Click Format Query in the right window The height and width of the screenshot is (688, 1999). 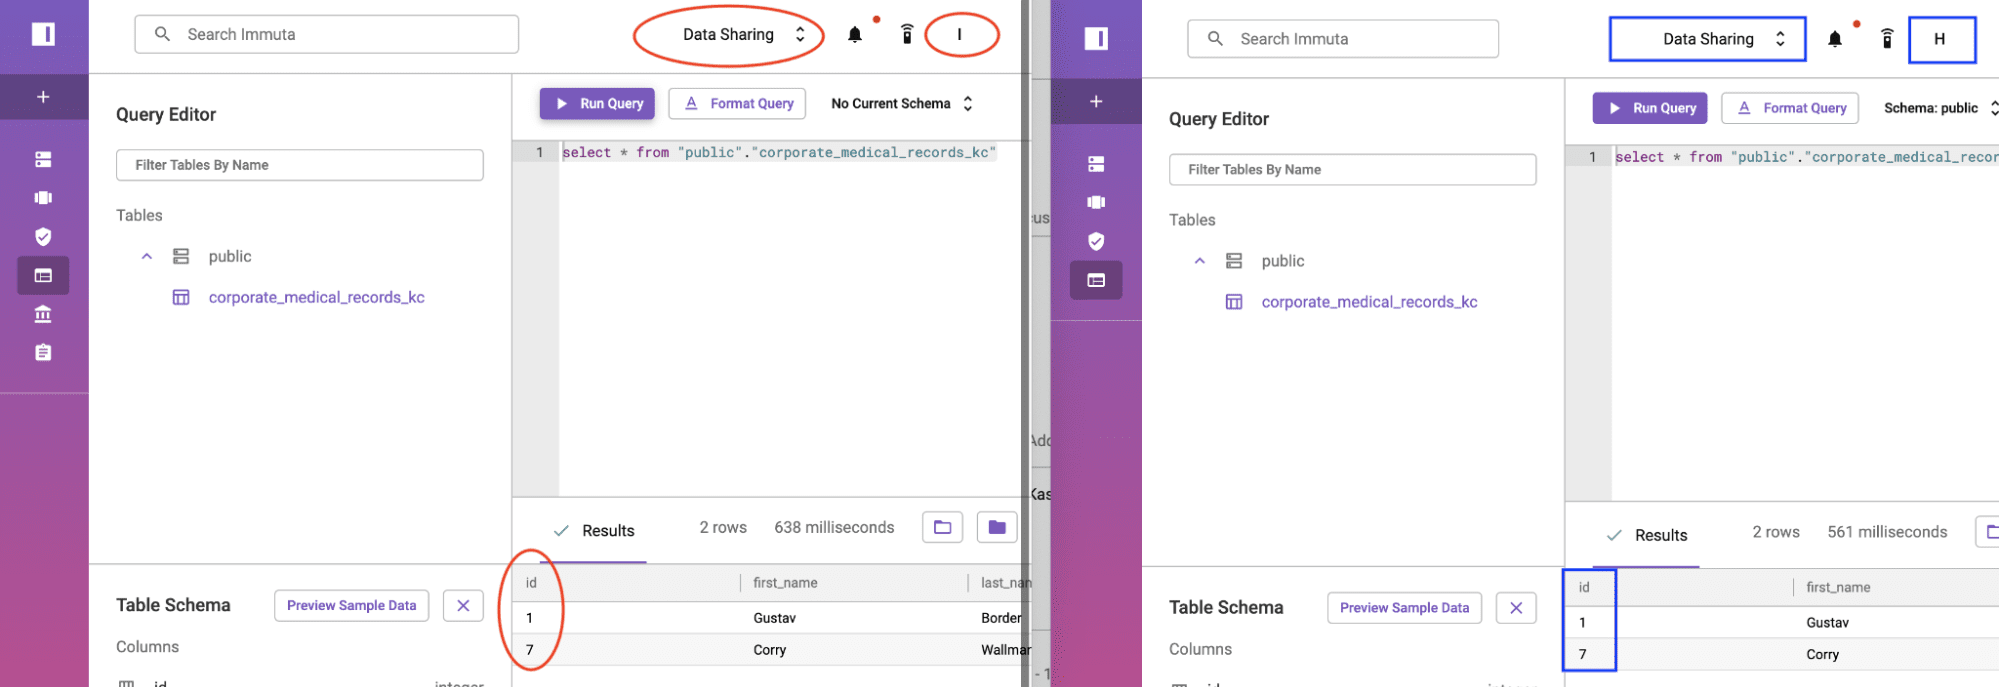point(1789,108)
